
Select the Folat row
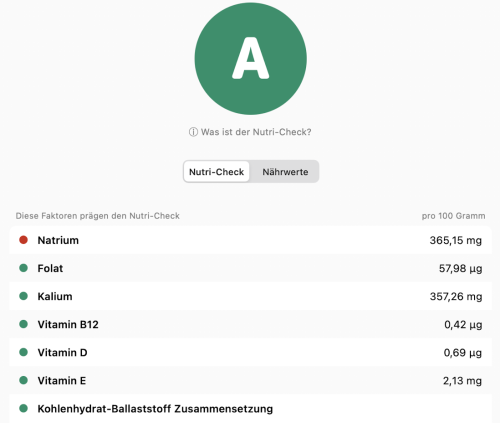pyautogui.click(x=250, y=268)
